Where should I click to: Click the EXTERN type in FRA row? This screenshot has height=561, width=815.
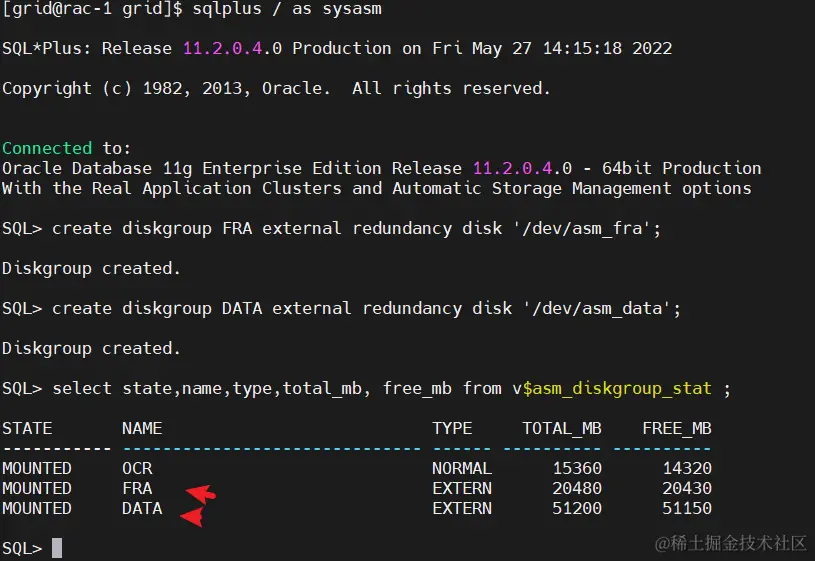462,489
